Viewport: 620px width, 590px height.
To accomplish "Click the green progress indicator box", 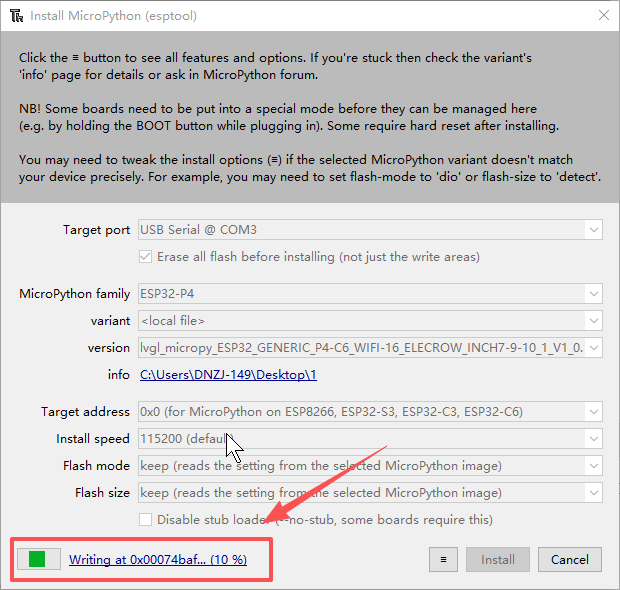I will (39, 559).
